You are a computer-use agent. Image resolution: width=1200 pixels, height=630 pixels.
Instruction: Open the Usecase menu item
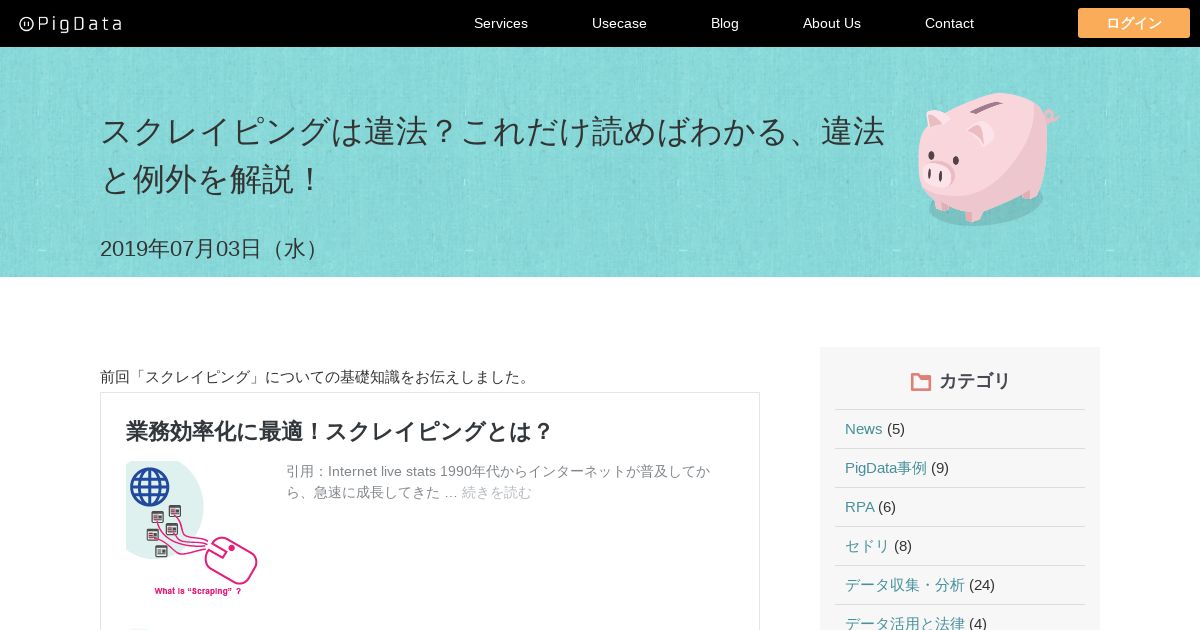tap(619, 23)
